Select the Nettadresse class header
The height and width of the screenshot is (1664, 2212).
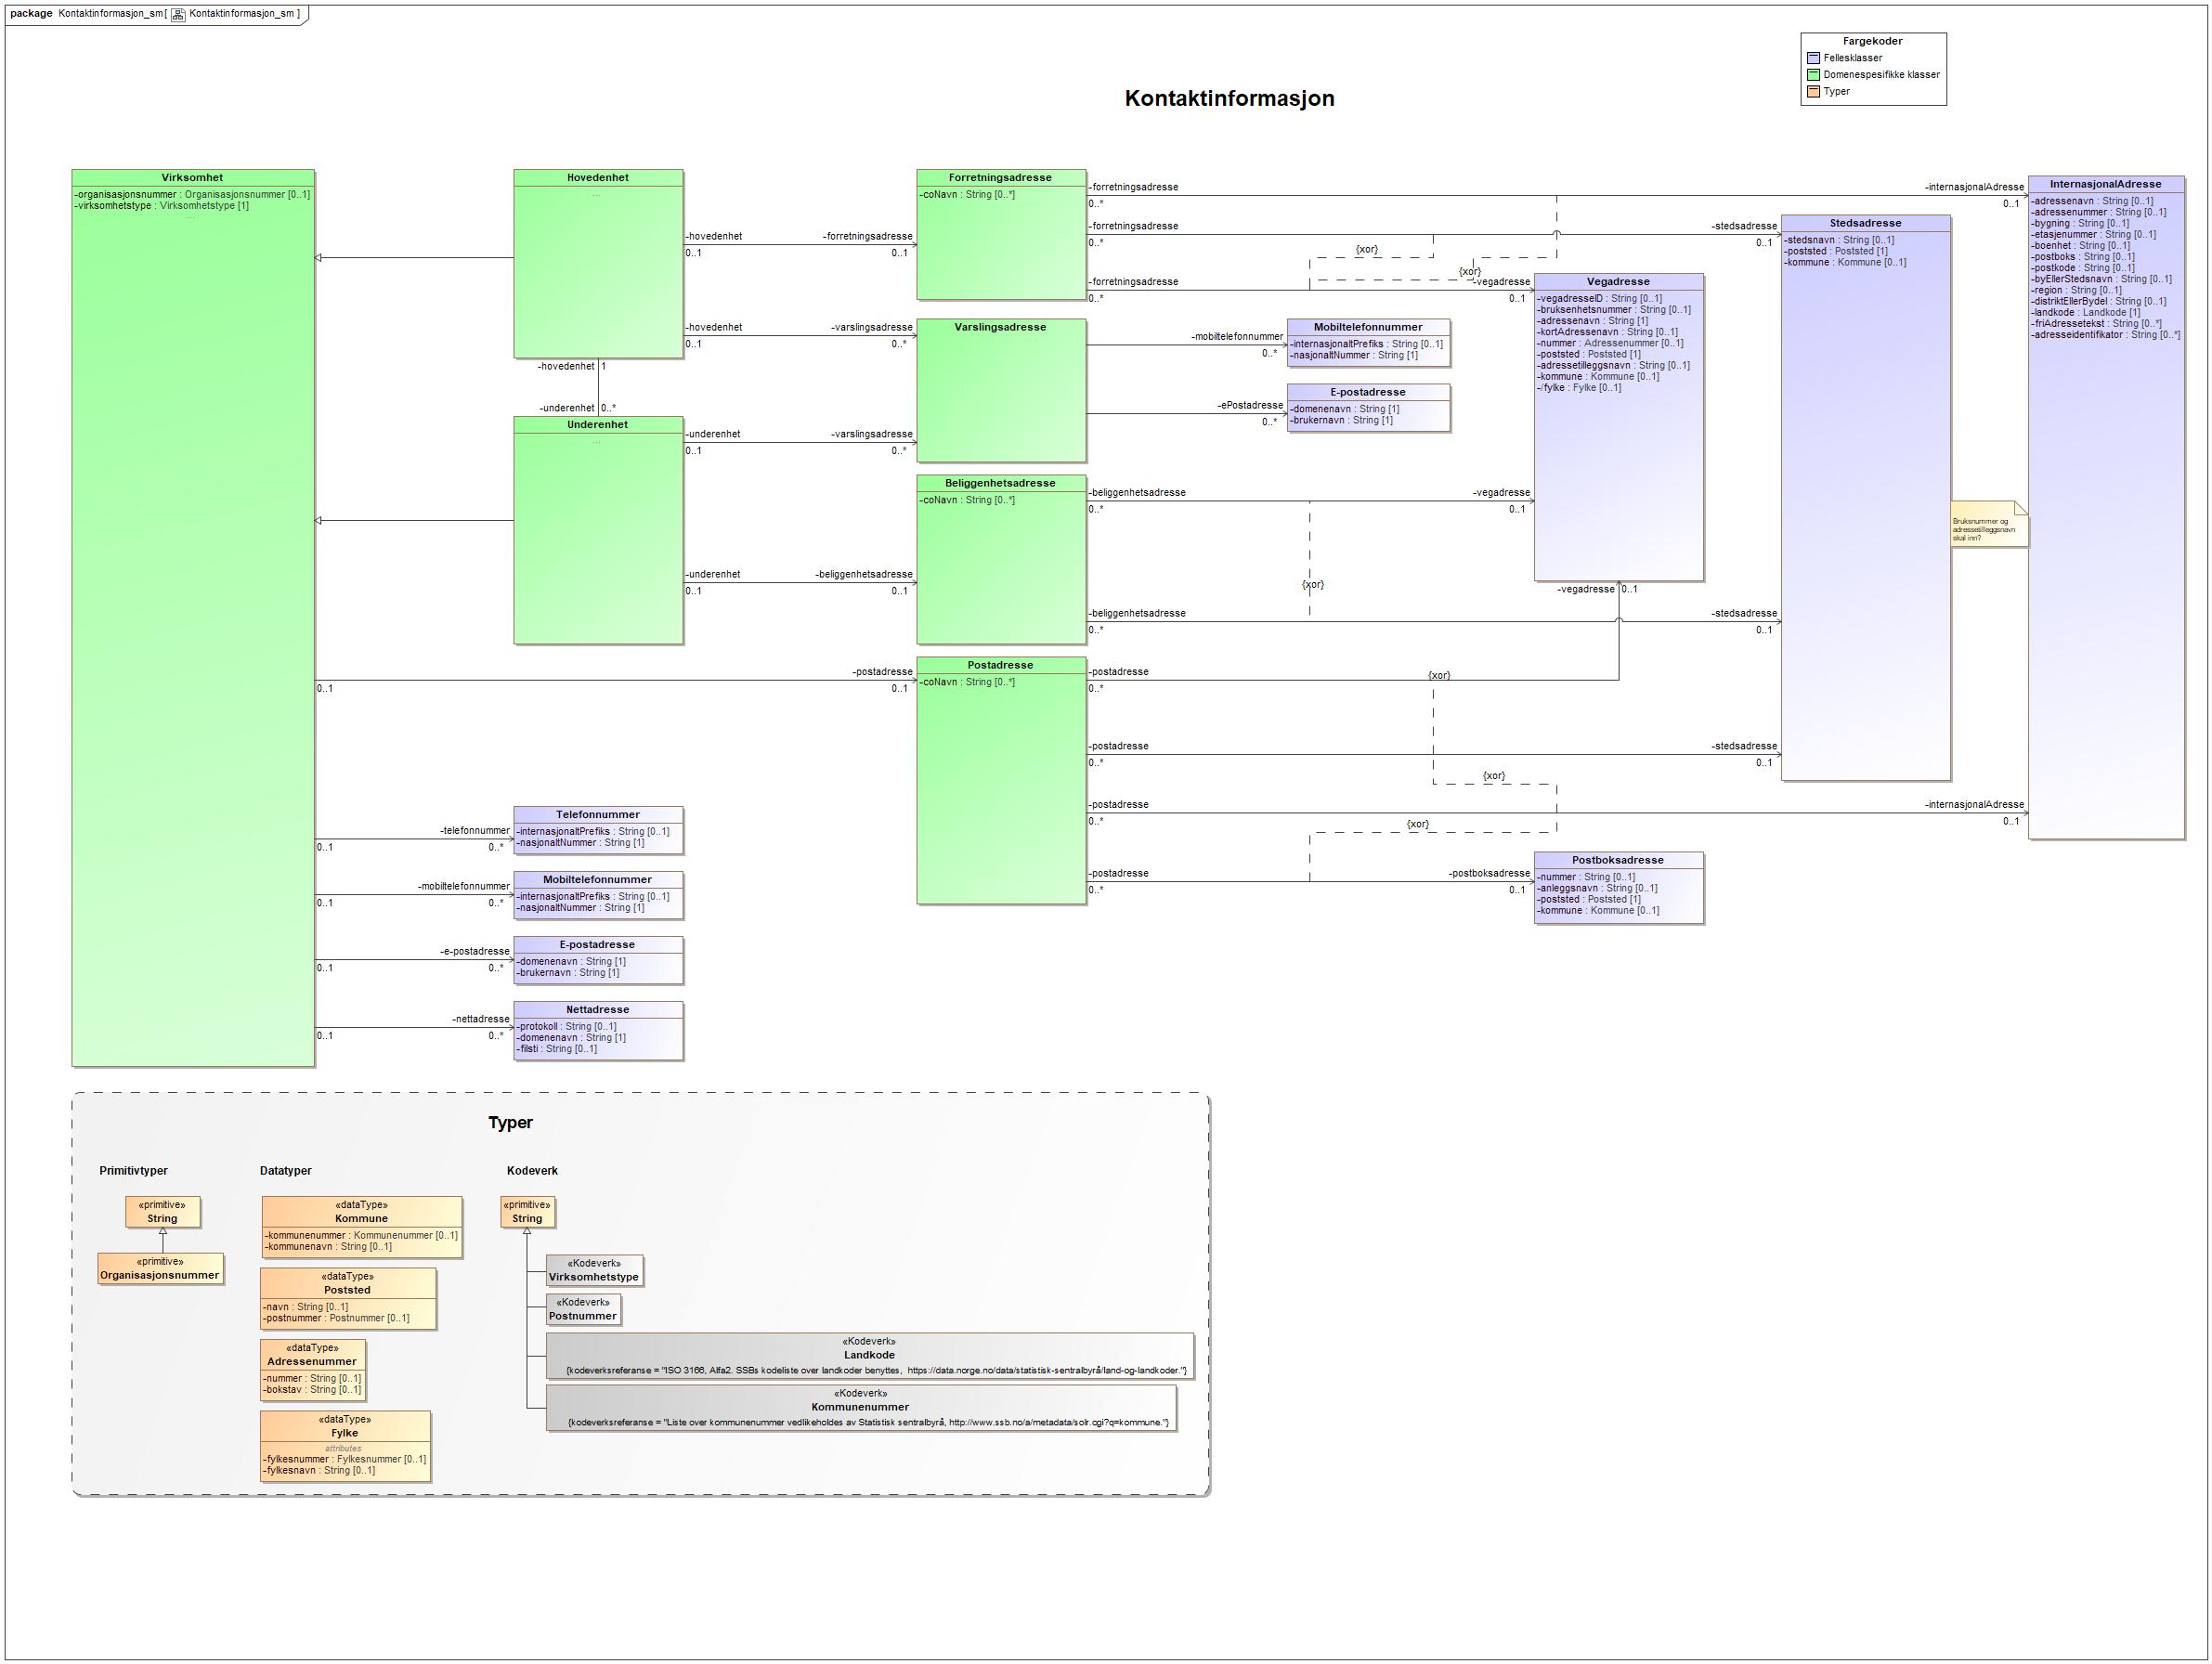[598, 1010]
